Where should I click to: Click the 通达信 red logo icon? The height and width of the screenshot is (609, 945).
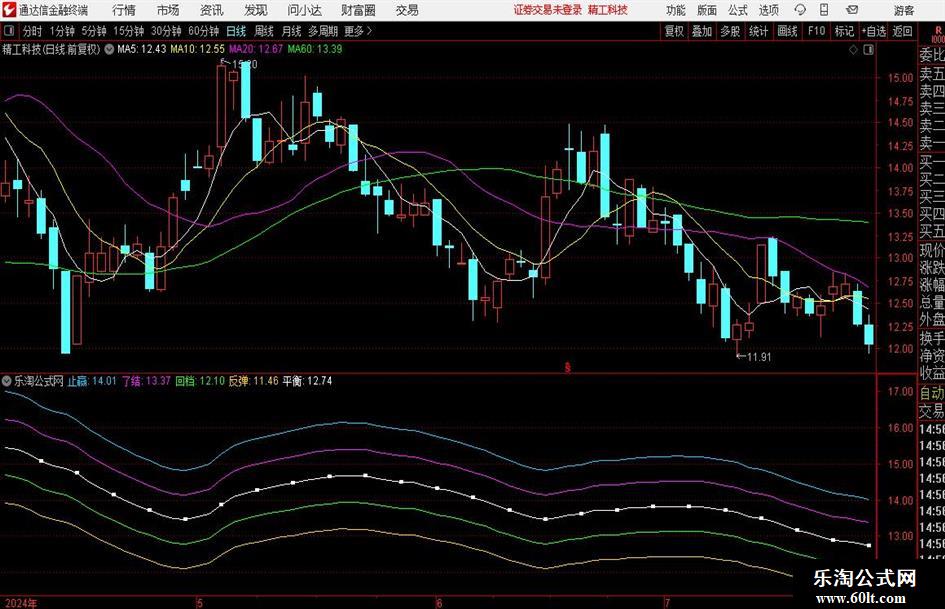[x=8, y=10]
